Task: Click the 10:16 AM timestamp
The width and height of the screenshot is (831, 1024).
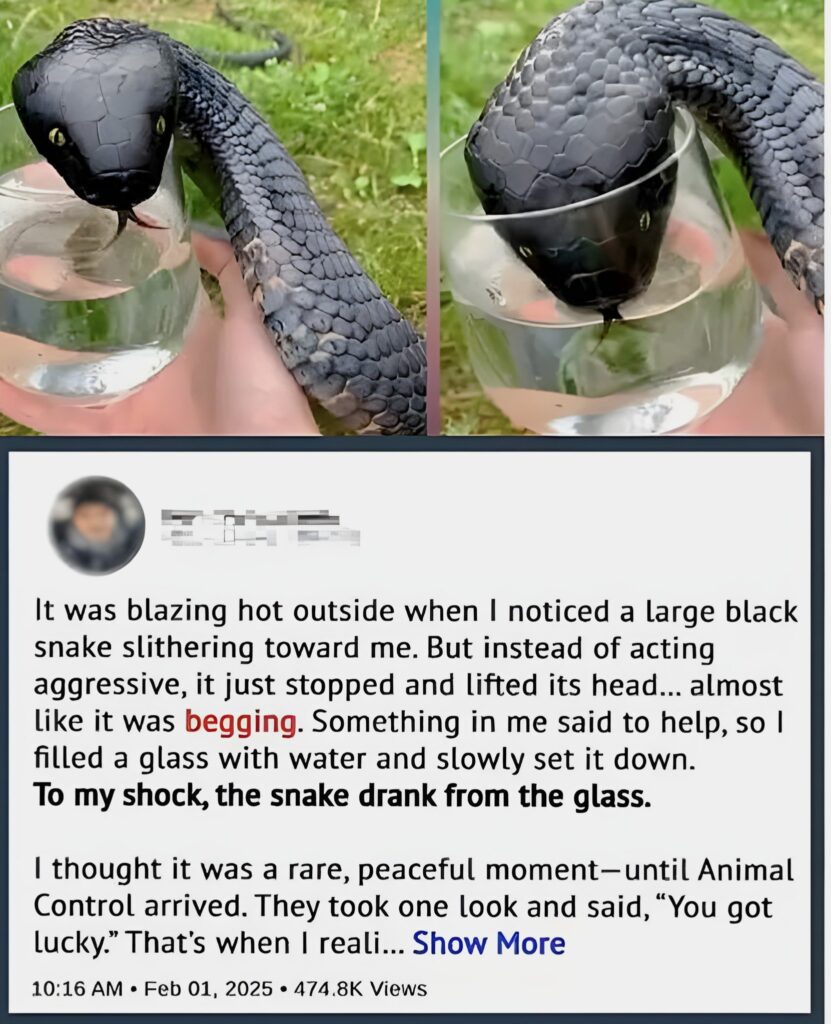Action: tap(76, 989)
